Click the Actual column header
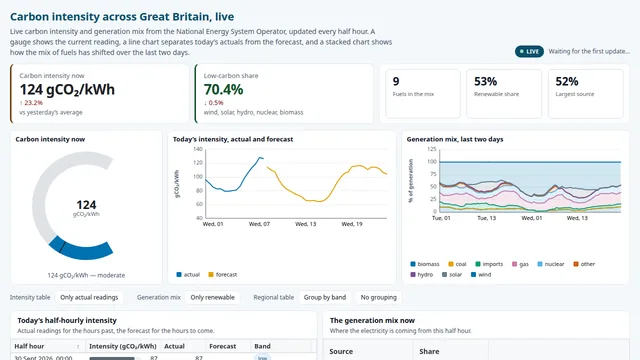The image size is (640, 360). coord(183,346)
